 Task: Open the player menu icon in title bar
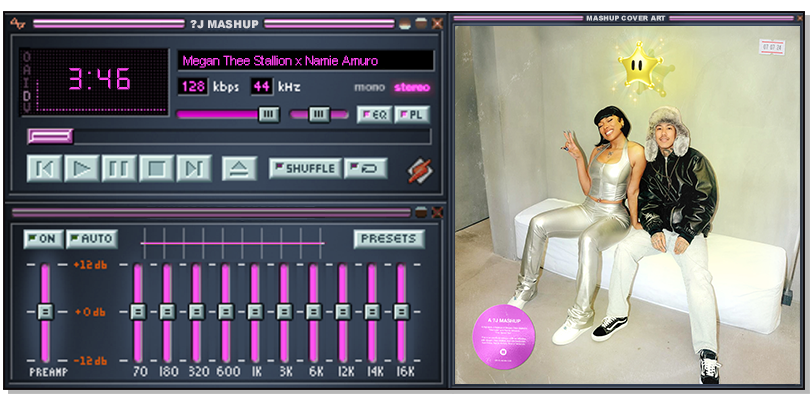coord(18,23)
